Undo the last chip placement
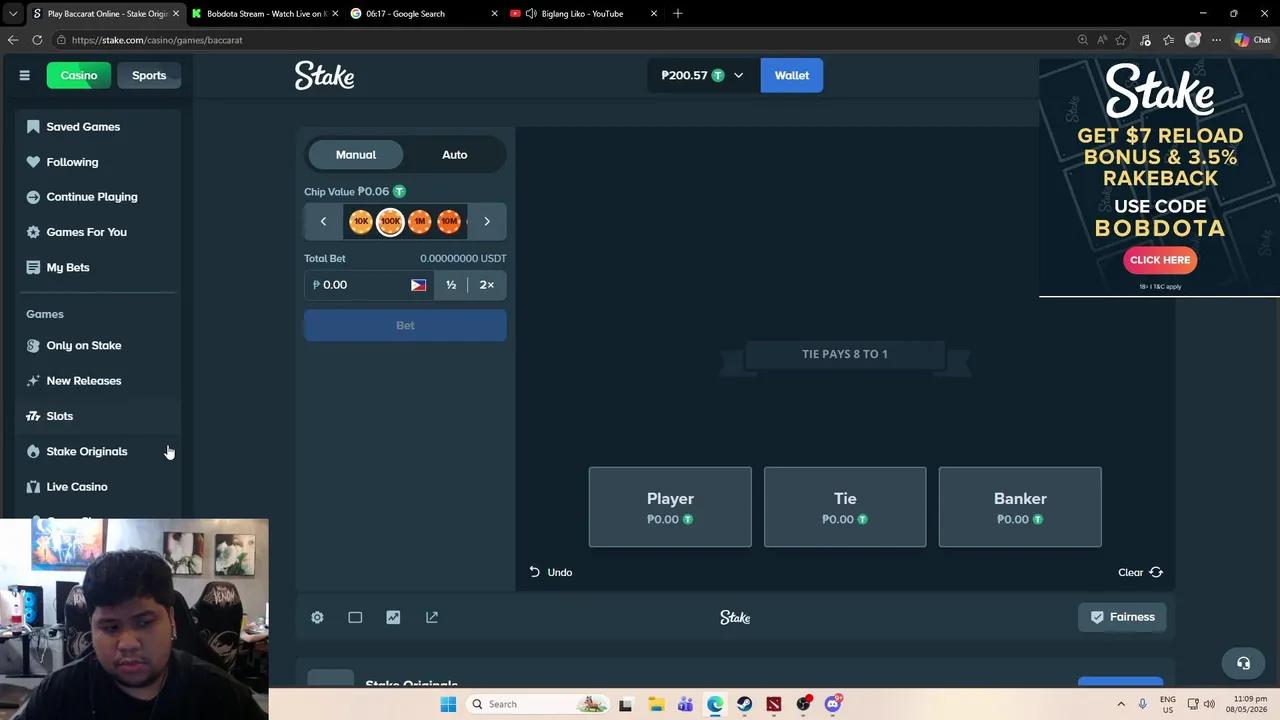This screenshot has height=720, width=1280. coord(551,572)
